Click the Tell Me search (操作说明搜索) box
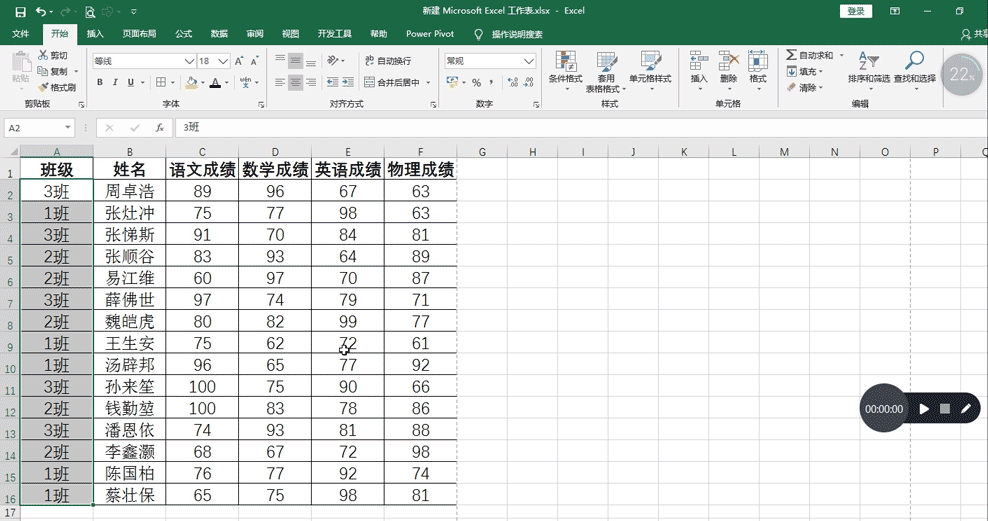 517,34
